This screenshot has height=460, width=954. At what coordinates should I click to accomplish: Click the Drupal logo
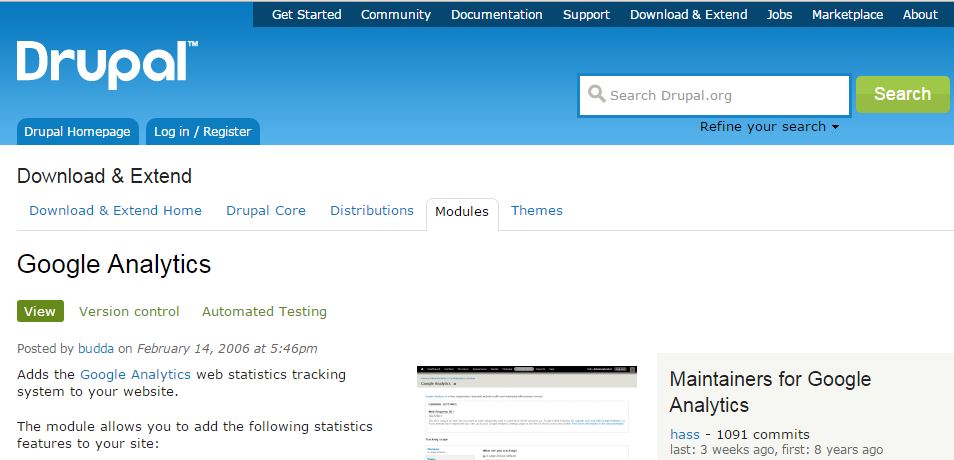[107, 64]
